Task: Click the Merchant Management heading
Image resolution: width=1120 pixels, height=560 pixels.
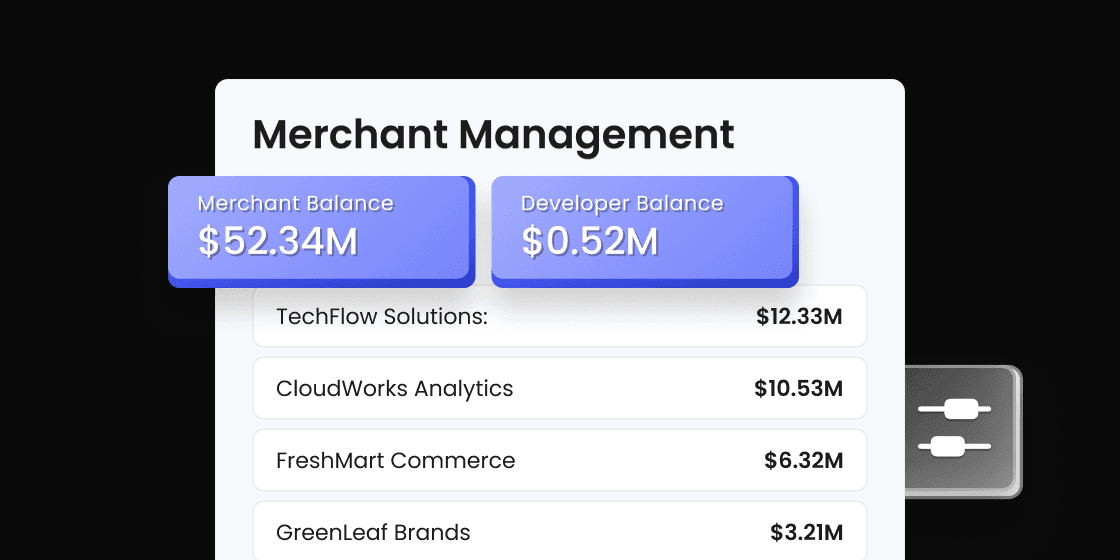Action: coord(493,134)
